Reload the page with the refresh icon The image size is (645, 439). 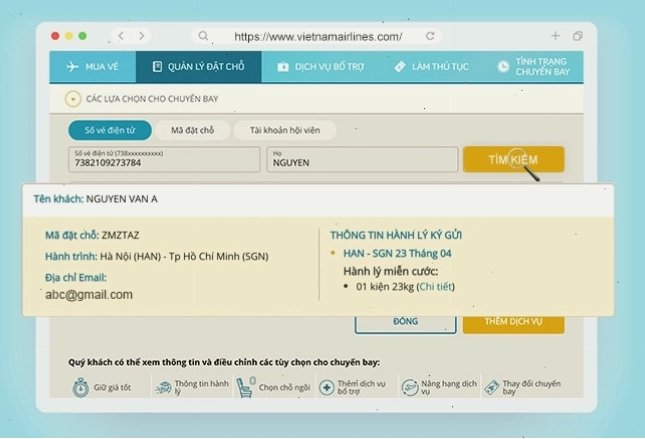click(430, 36)
